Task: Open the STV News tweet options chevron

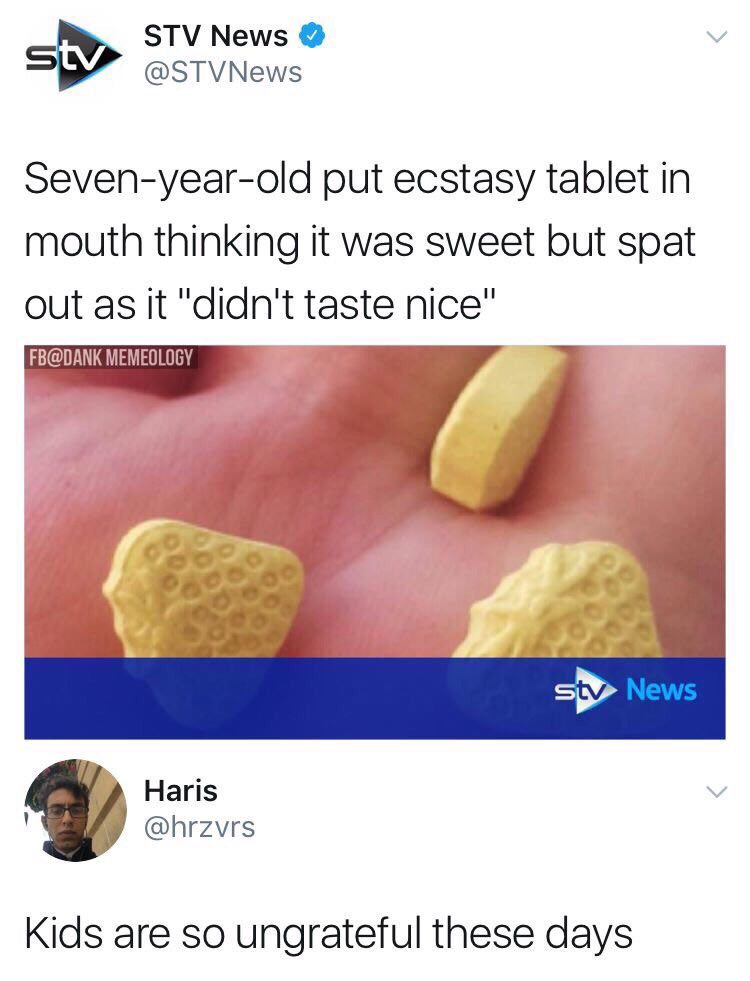Action: 717,37
